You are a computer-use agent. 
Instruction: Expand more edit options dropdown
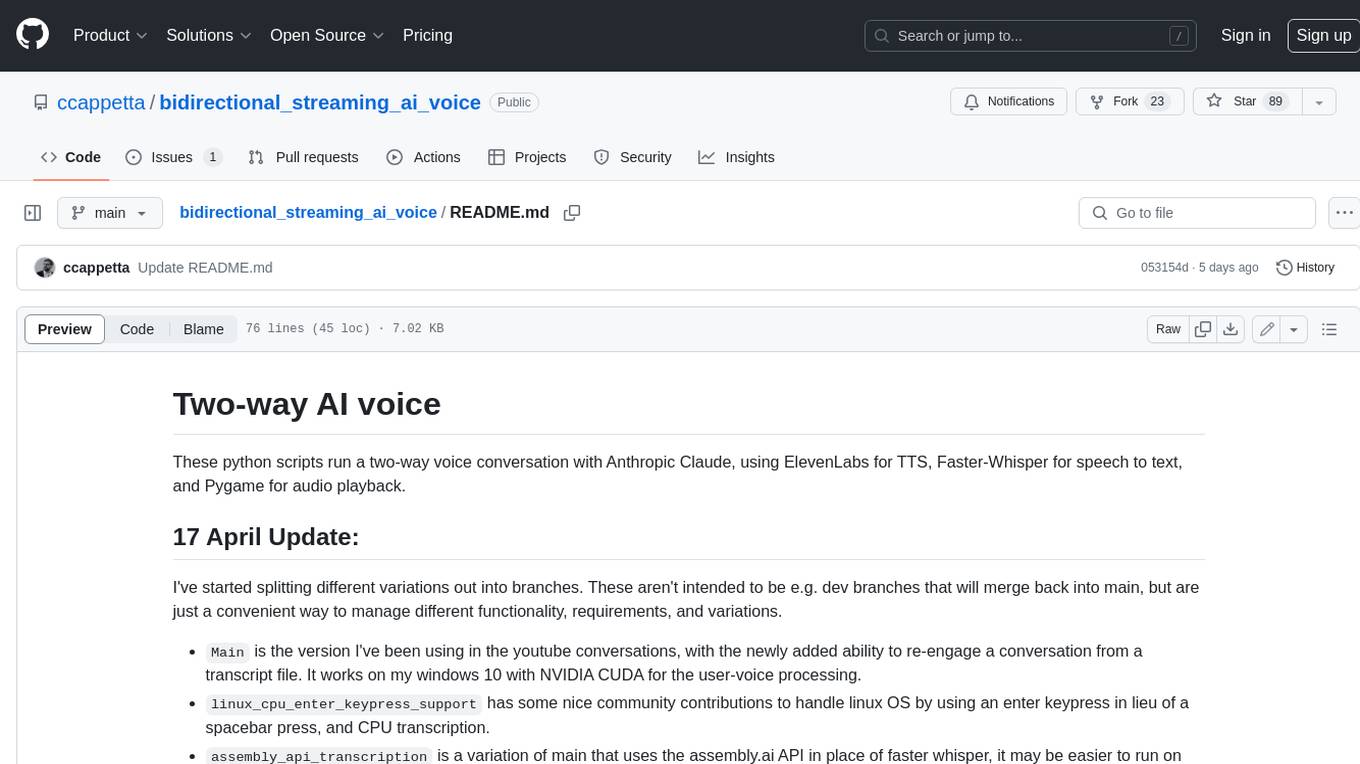(x=1294, y=329)
